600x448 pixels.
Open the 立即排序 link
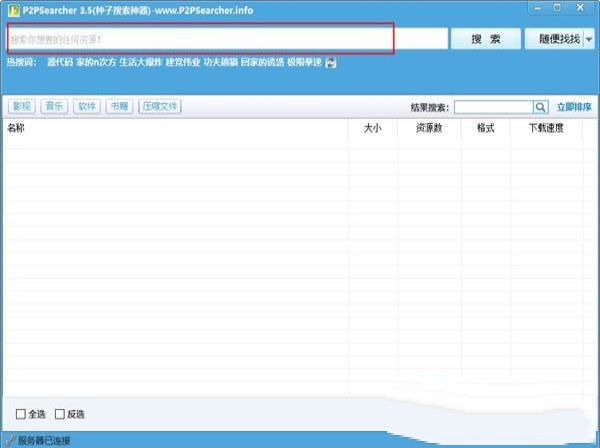click(x=574, y=107)
